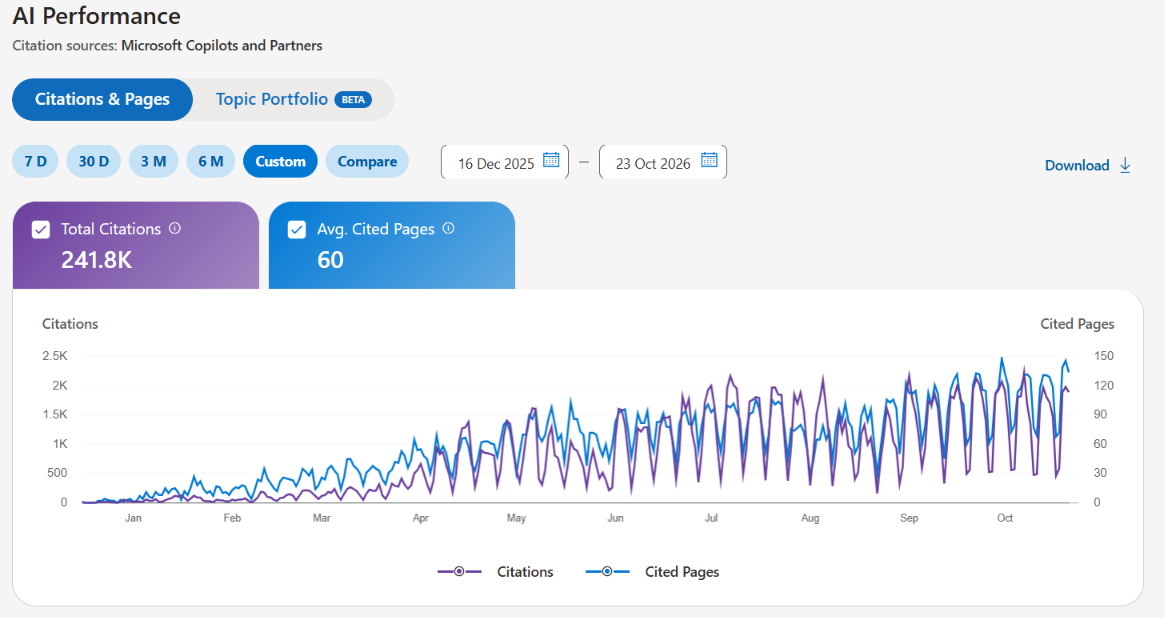Click the Compare button

pyautogui.click(x=367, y=161)
